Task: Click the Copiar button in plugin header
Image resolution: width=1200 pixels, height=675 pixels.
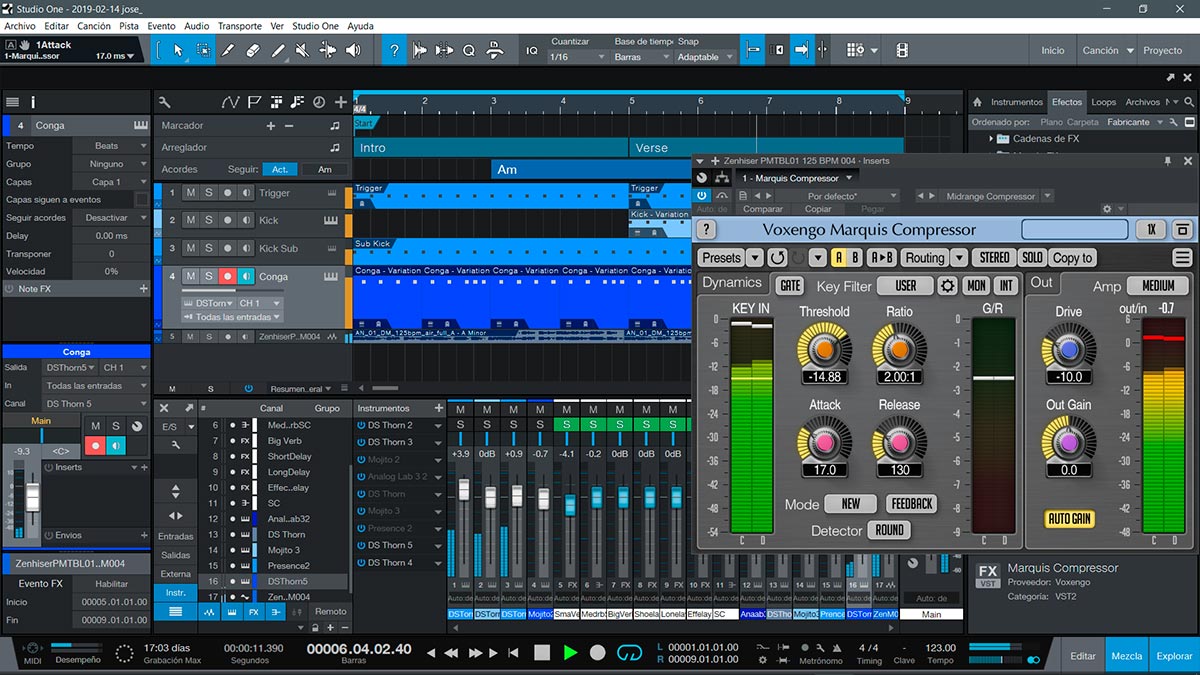Action: 818,209
